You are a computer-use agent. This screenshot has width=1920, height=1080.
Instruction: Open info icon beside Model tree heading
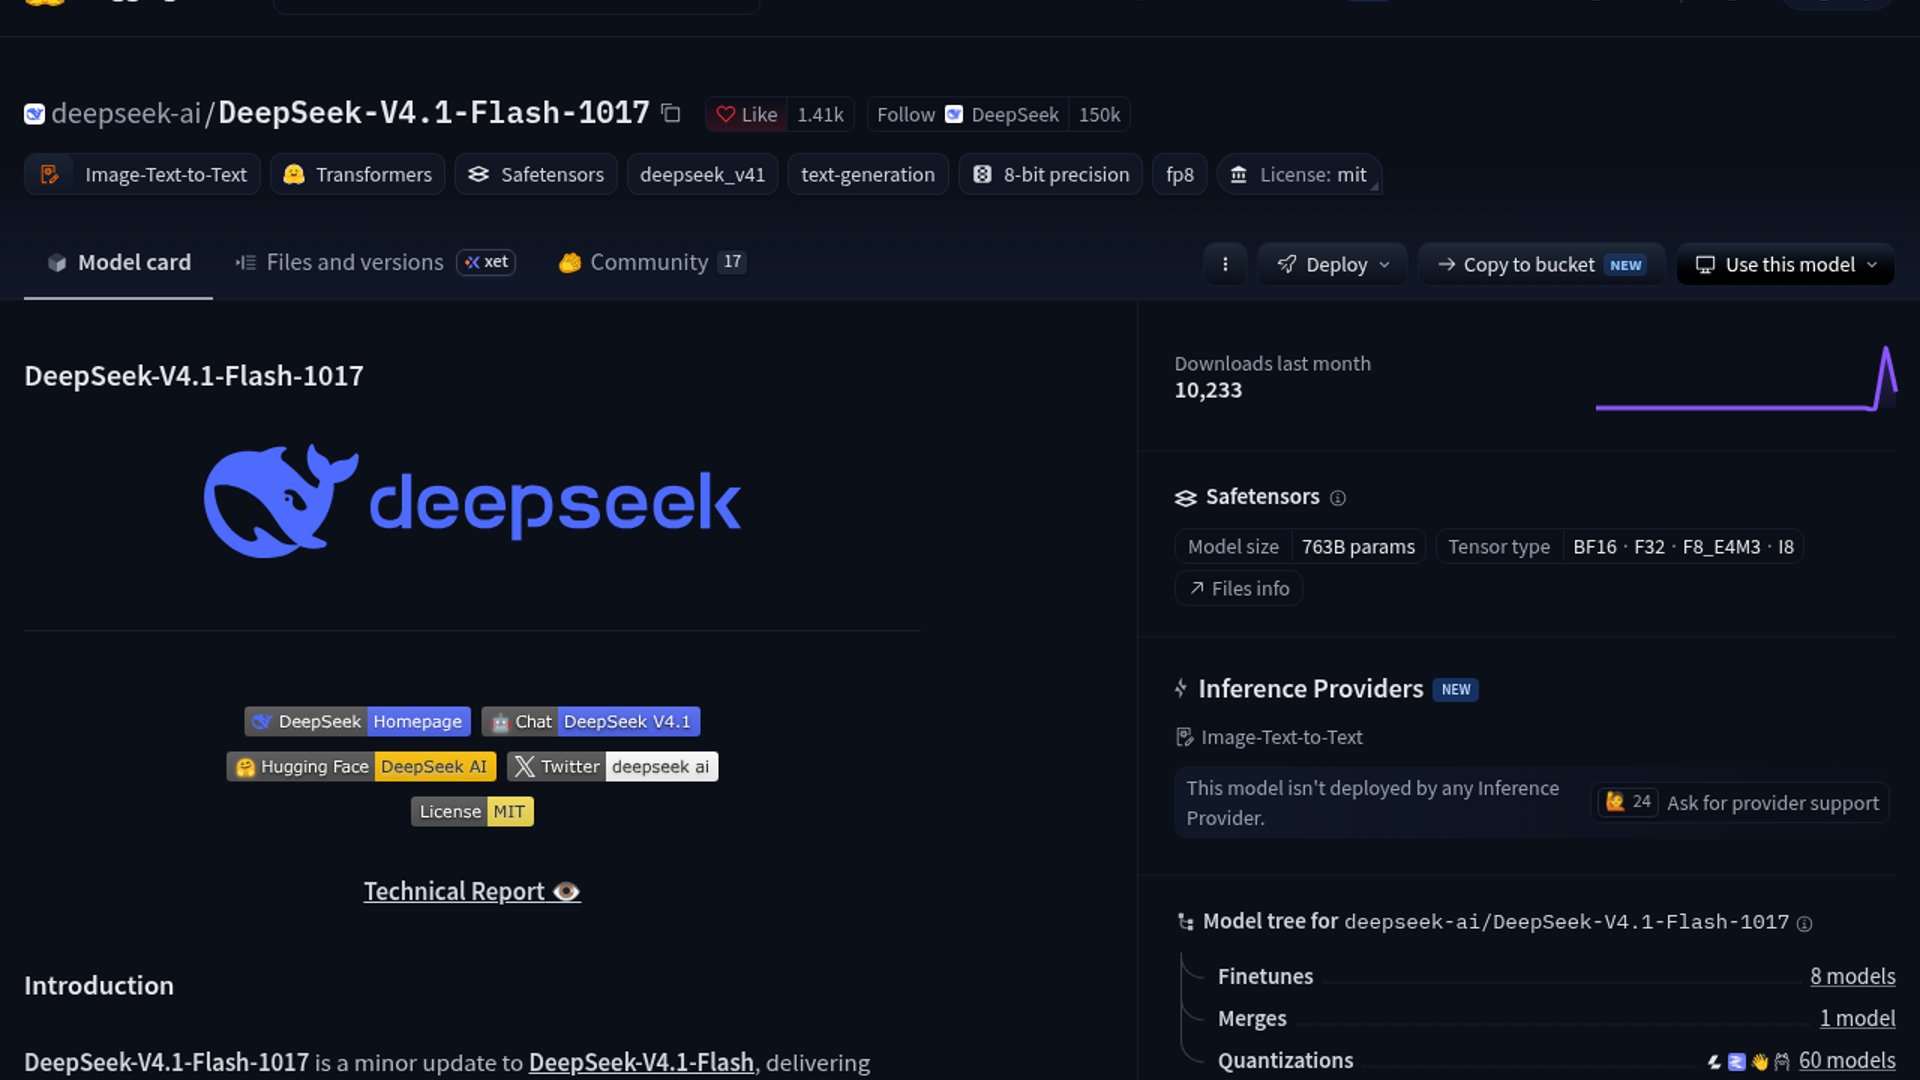point(1804,924)
